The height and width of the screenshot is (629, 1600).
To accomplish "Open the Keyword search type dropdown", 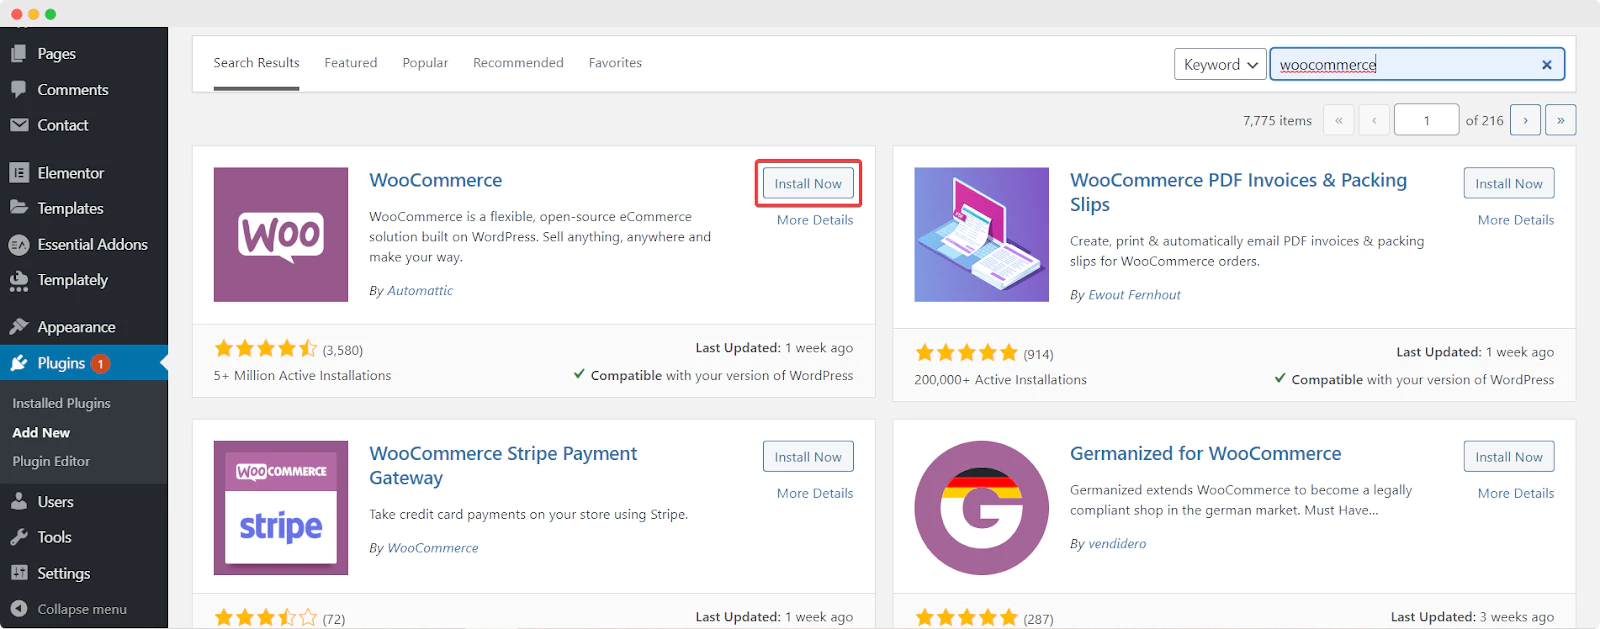I will coord(1220,65).
